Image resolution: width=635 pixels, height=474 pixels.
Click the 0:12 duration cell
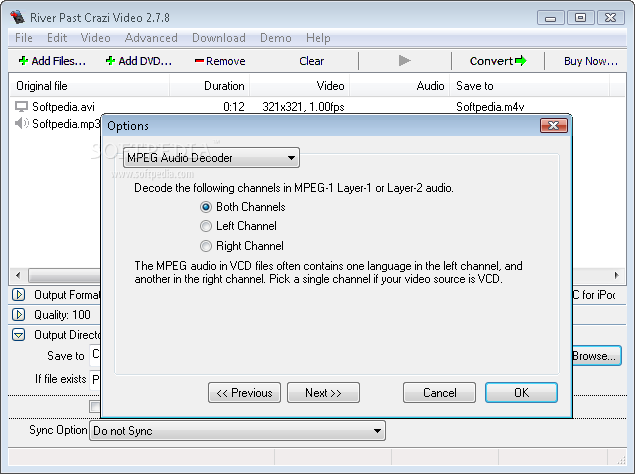234,107
